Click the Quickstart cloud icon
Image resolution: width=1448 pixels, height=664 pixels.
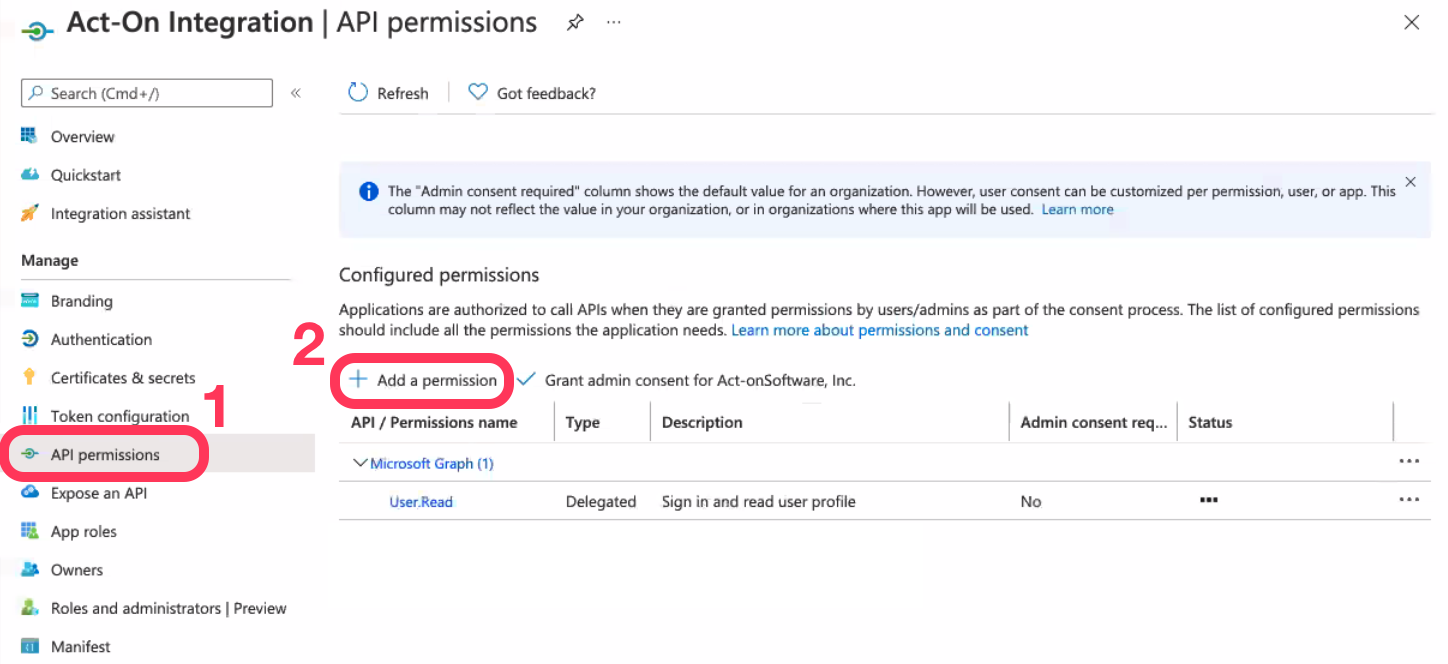tap(30, 175)
